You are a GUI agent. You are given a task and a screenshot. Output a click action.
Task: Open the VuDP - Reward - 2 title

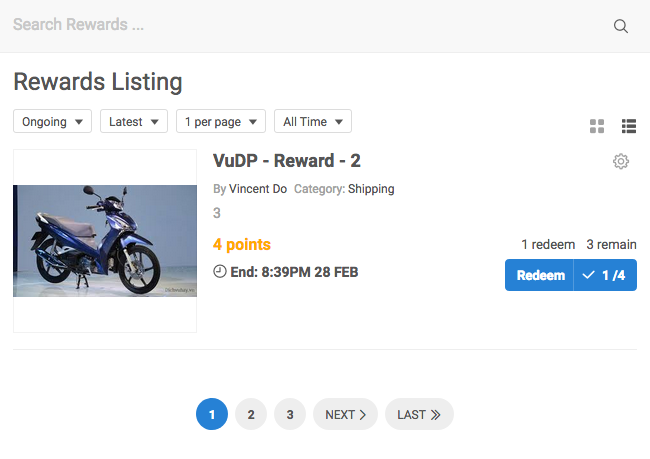pyautogui.click(x=287, y=161)
